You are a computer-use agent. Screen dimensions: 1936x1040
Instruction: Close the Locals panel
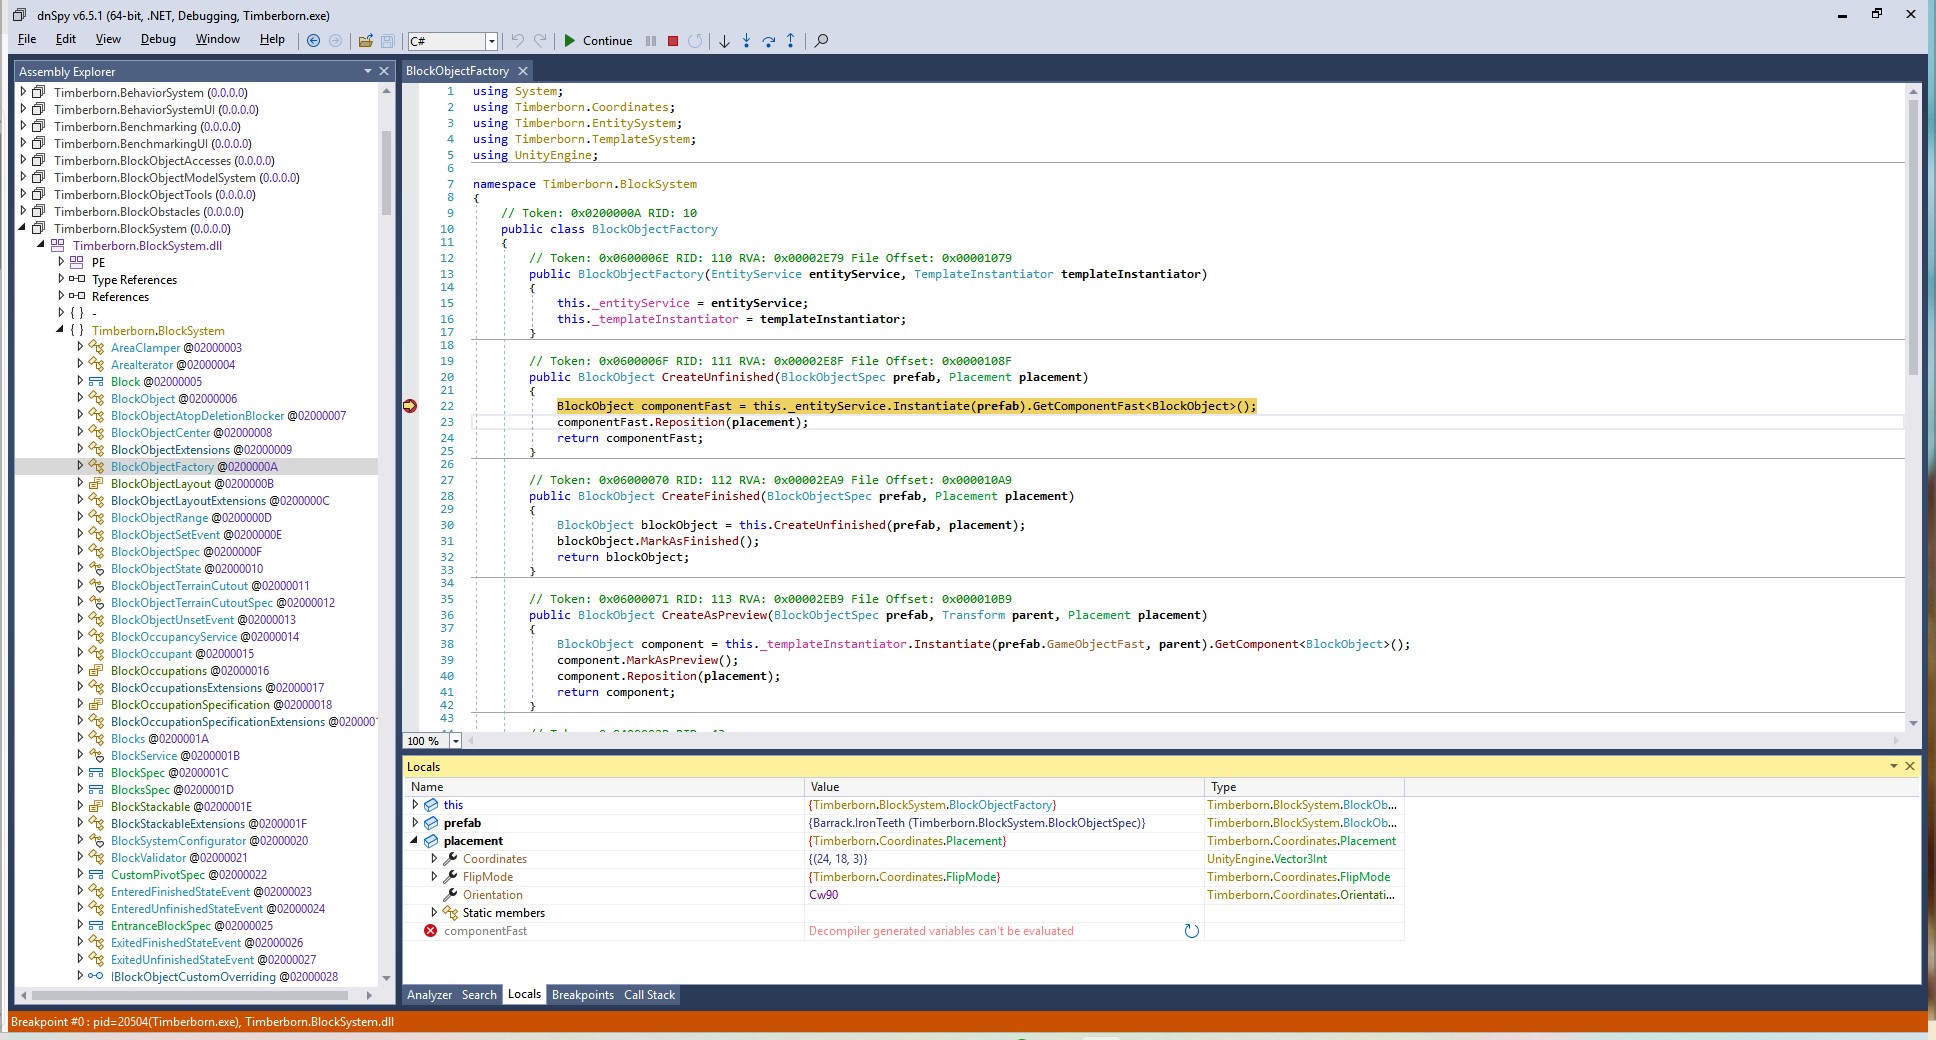[x=1910, y=766]
